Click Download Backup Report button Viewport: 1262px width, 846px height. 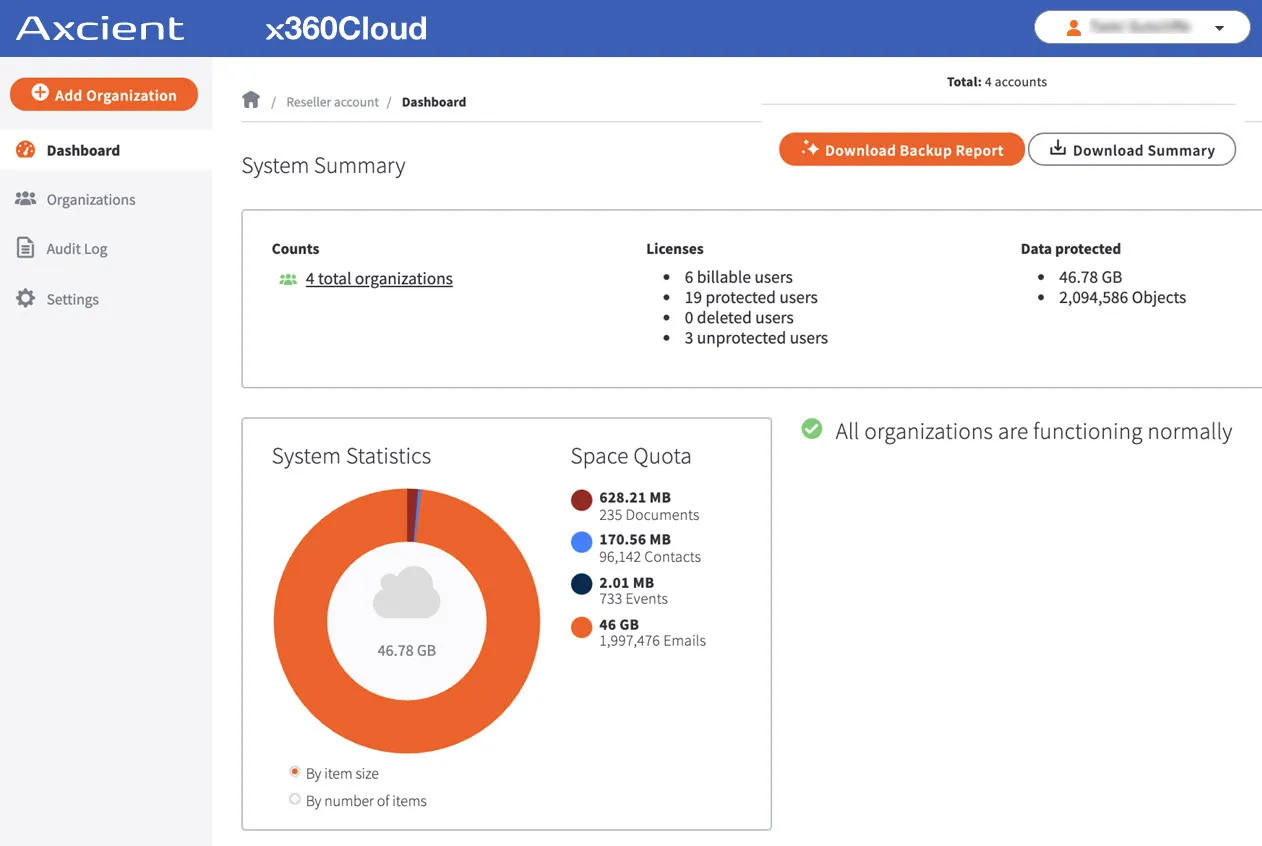pos(902,150)
